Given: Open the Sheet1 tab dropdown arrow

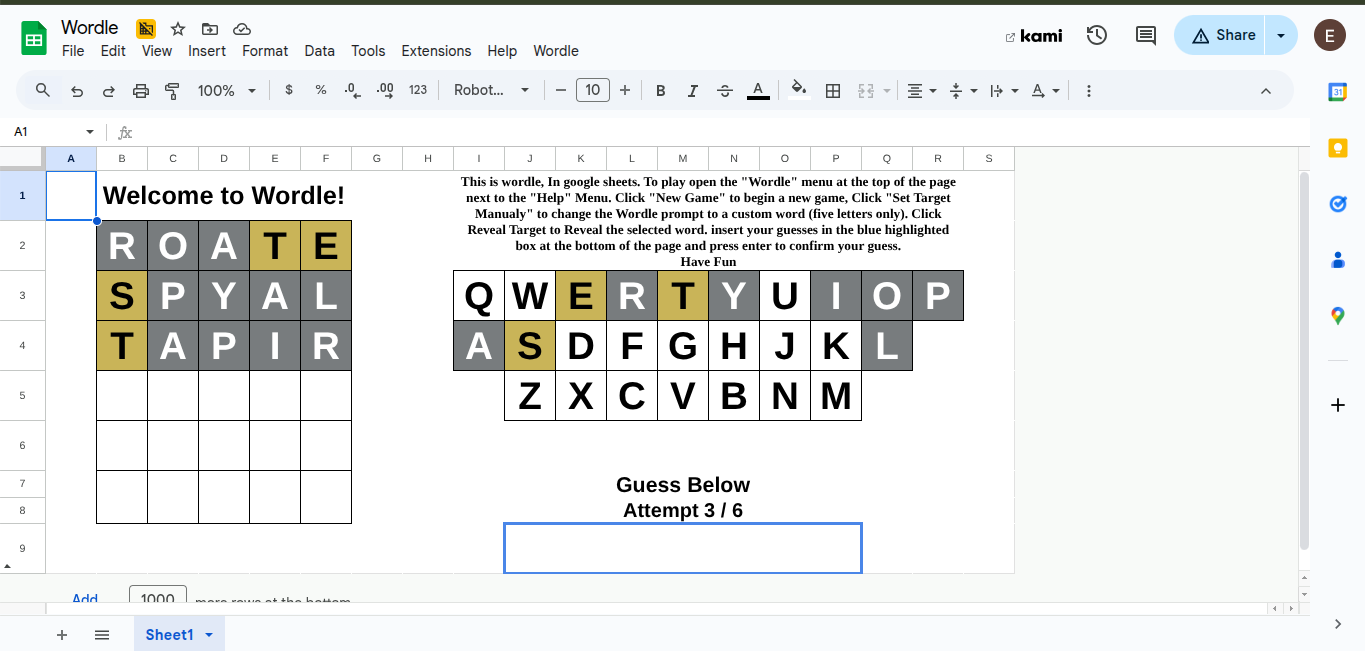Looking at the screenshot, I should coord(209,635).
